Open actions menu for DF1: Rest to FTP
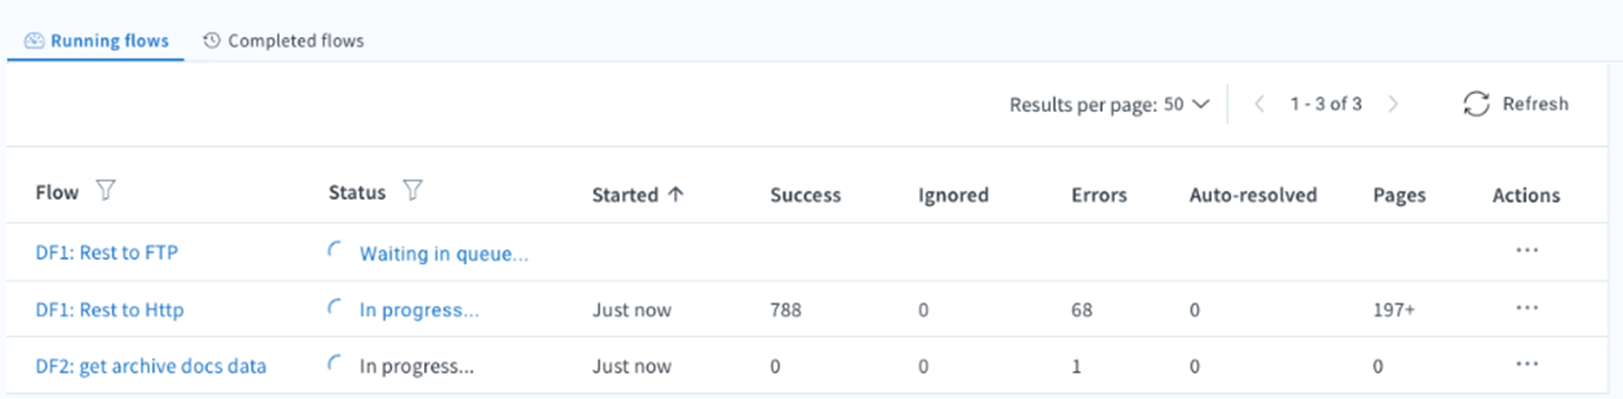This screenshot has width=1623, height=399. (x=1526, y=250)
